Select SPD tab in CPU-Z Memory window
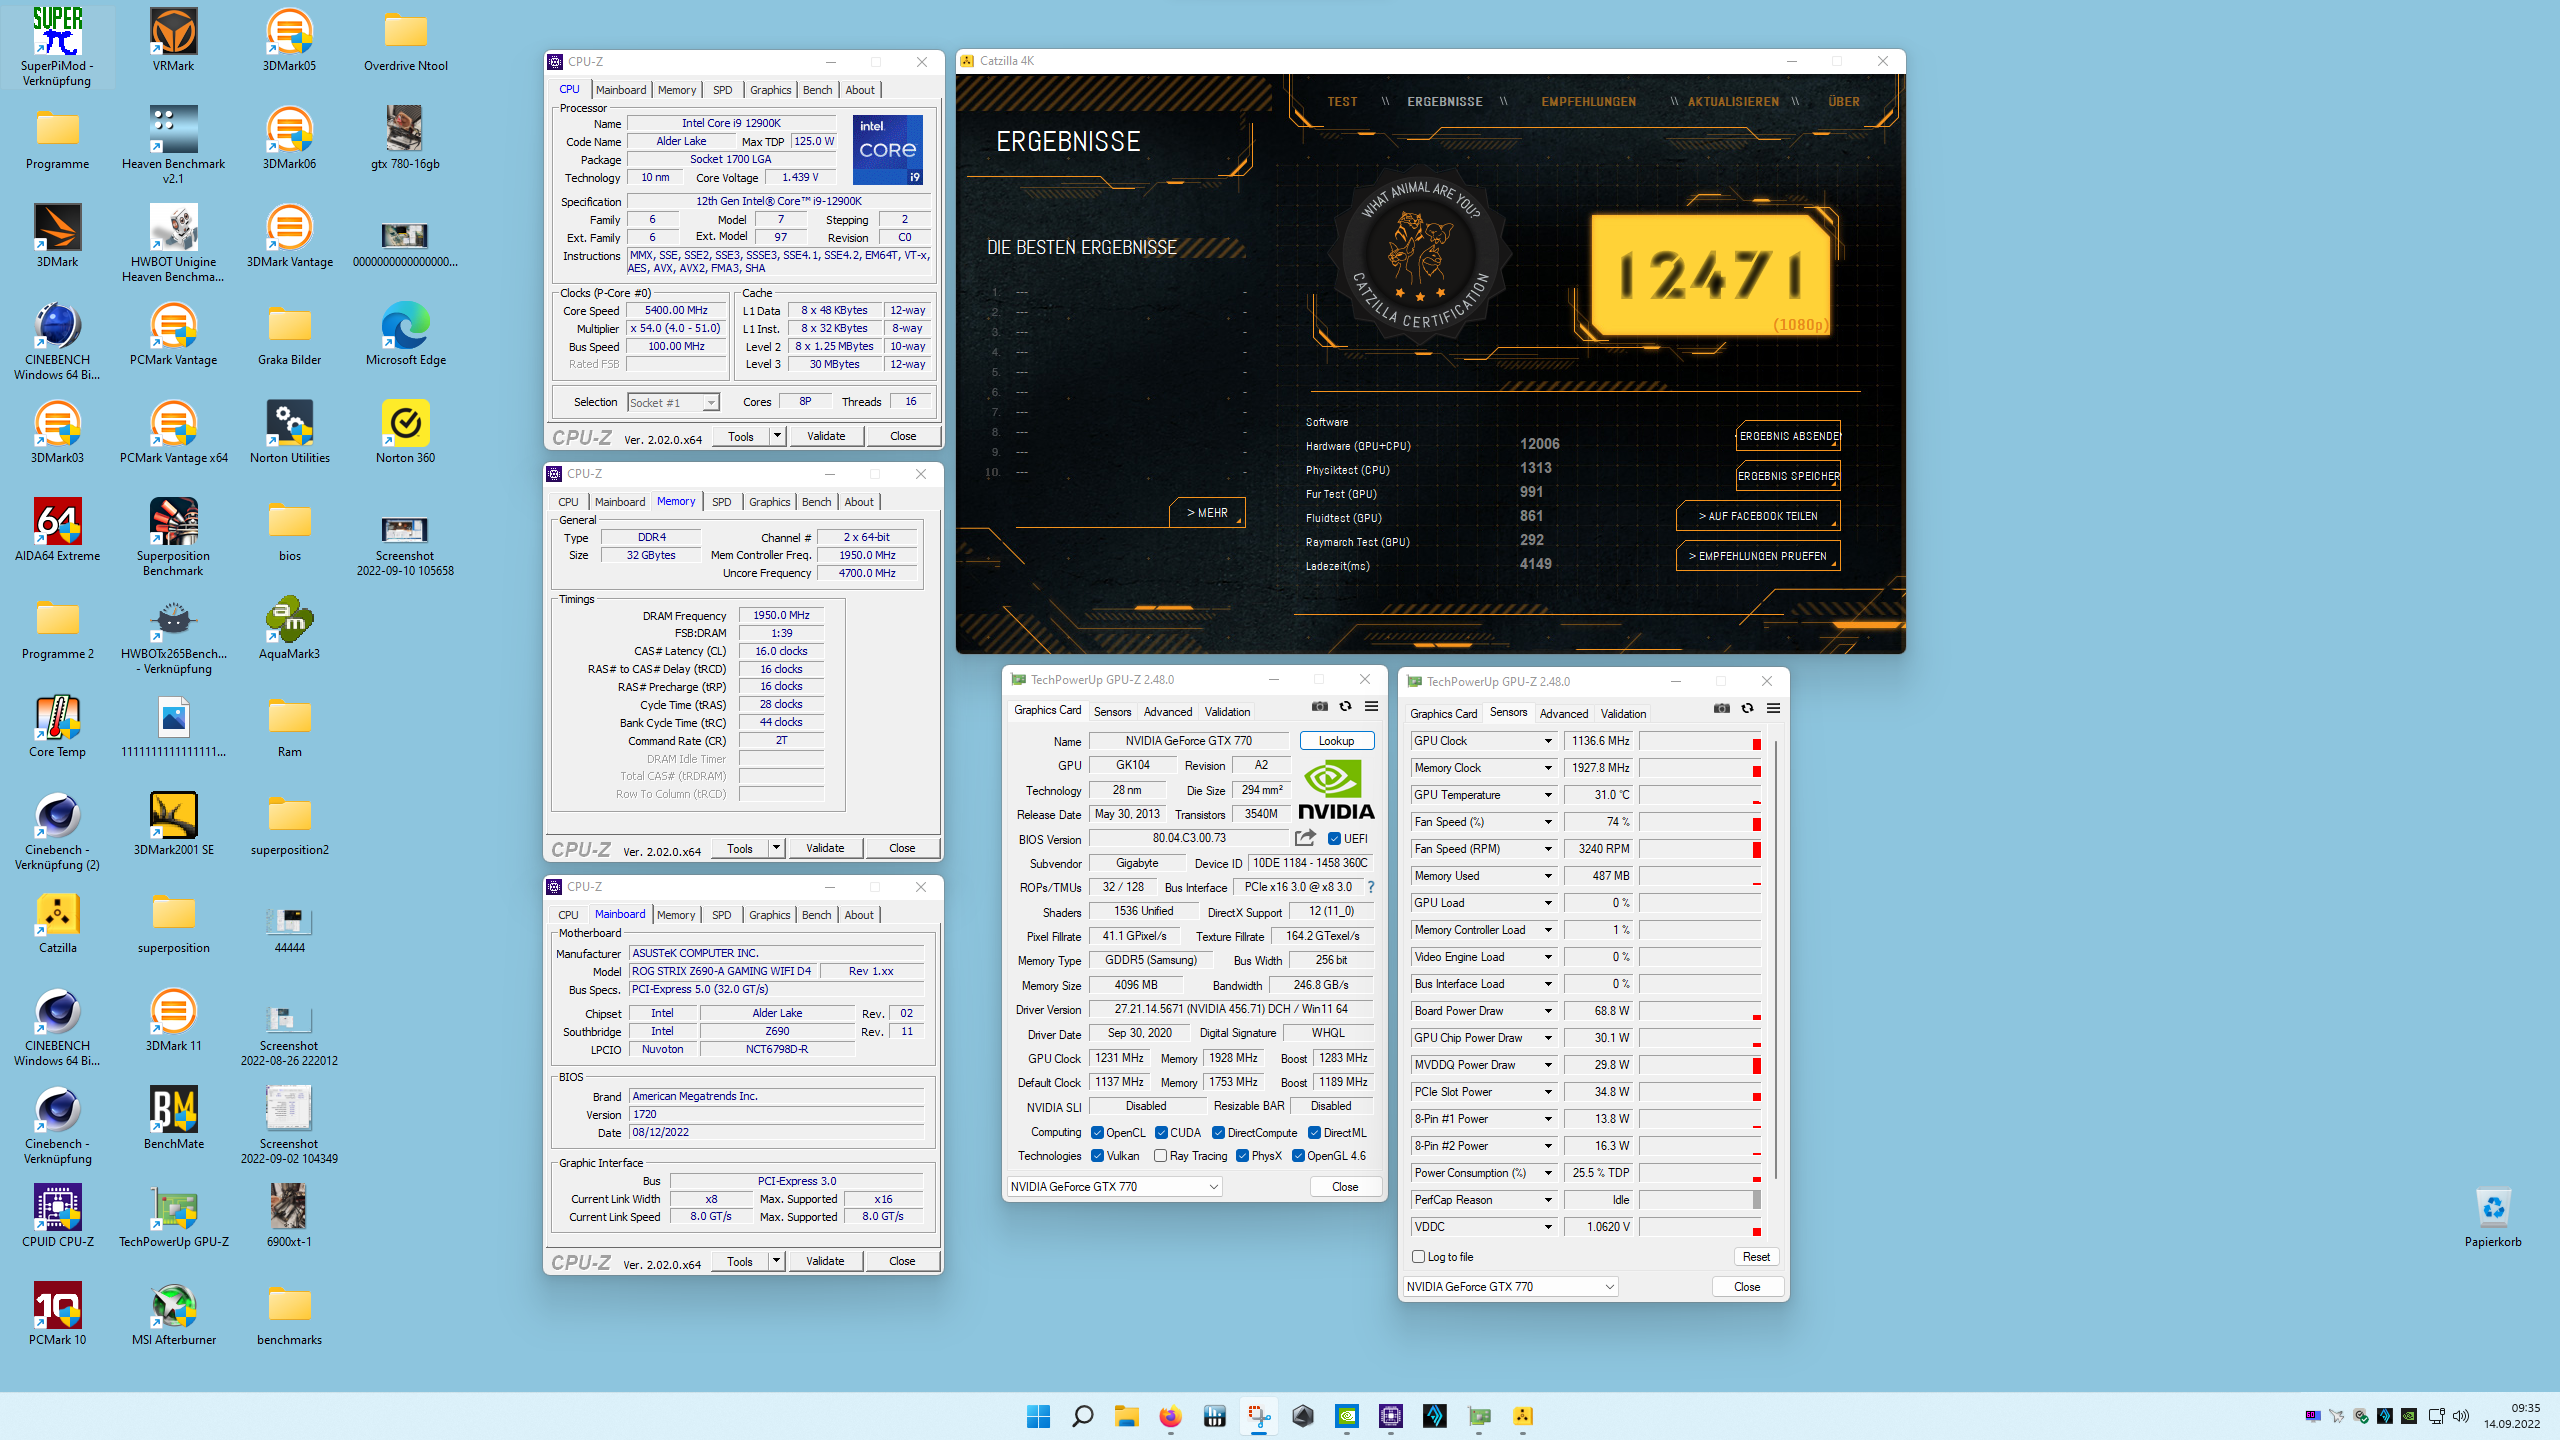The image size is (2560, 1440). [721, 502]
